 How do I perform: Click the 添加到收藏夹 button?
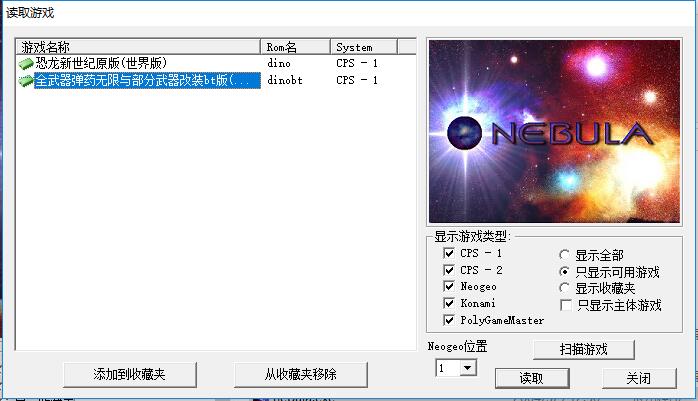pos(130,374)
